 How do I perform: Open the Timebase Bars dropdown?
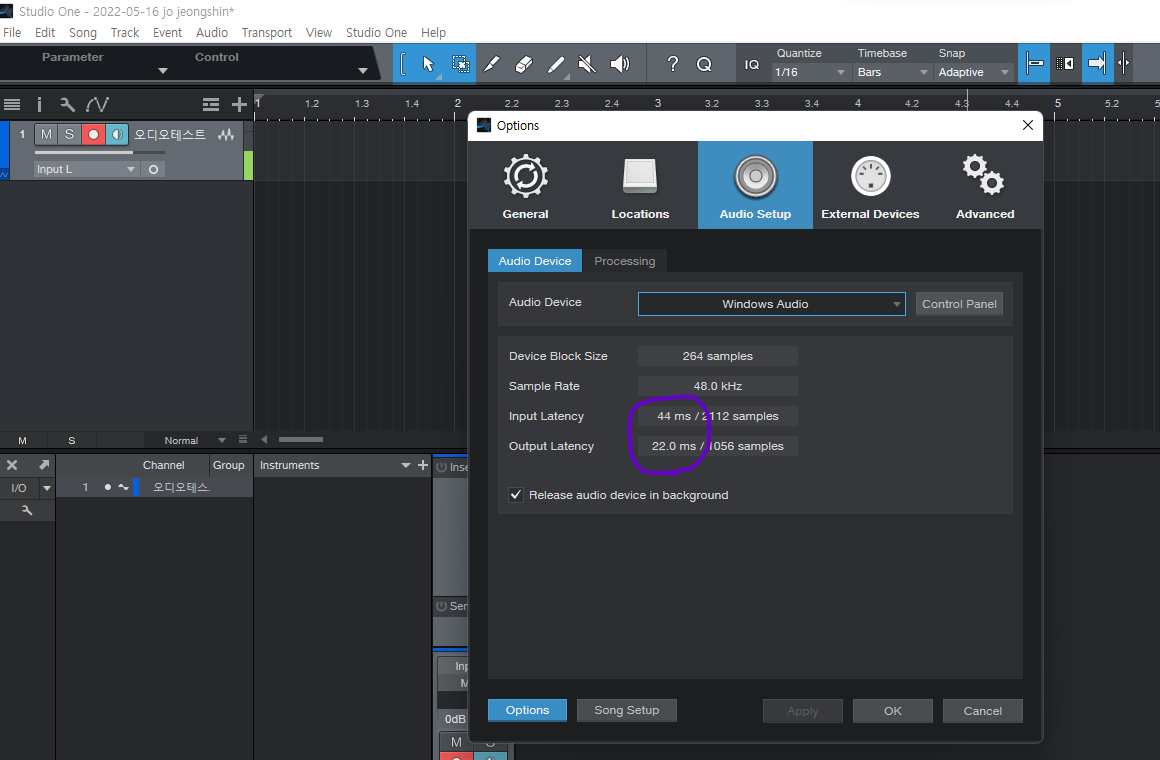[x=891, y=73]
